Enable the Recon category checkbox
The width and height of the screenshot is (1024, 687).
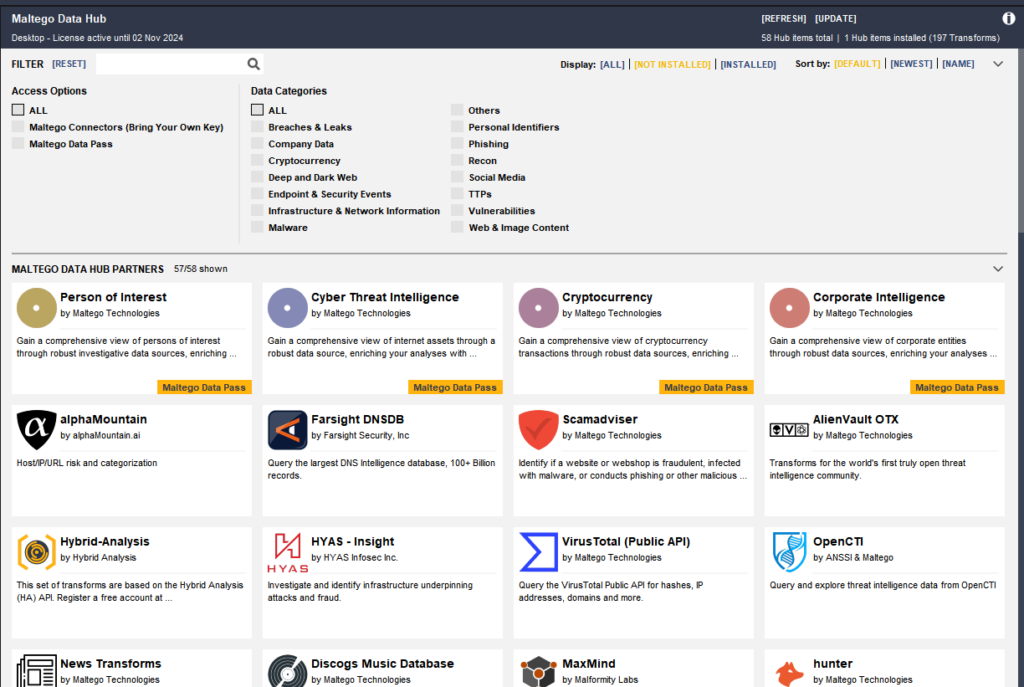[457, 160]
